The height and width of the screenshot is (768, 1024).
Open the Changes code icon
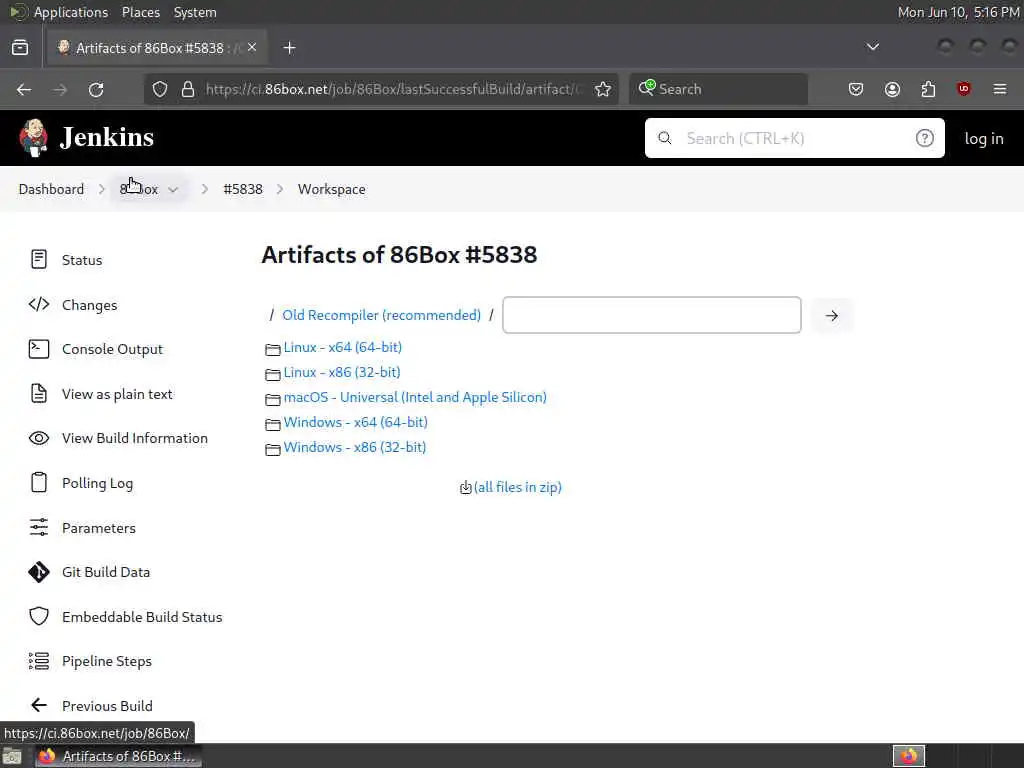click(39, 304)
